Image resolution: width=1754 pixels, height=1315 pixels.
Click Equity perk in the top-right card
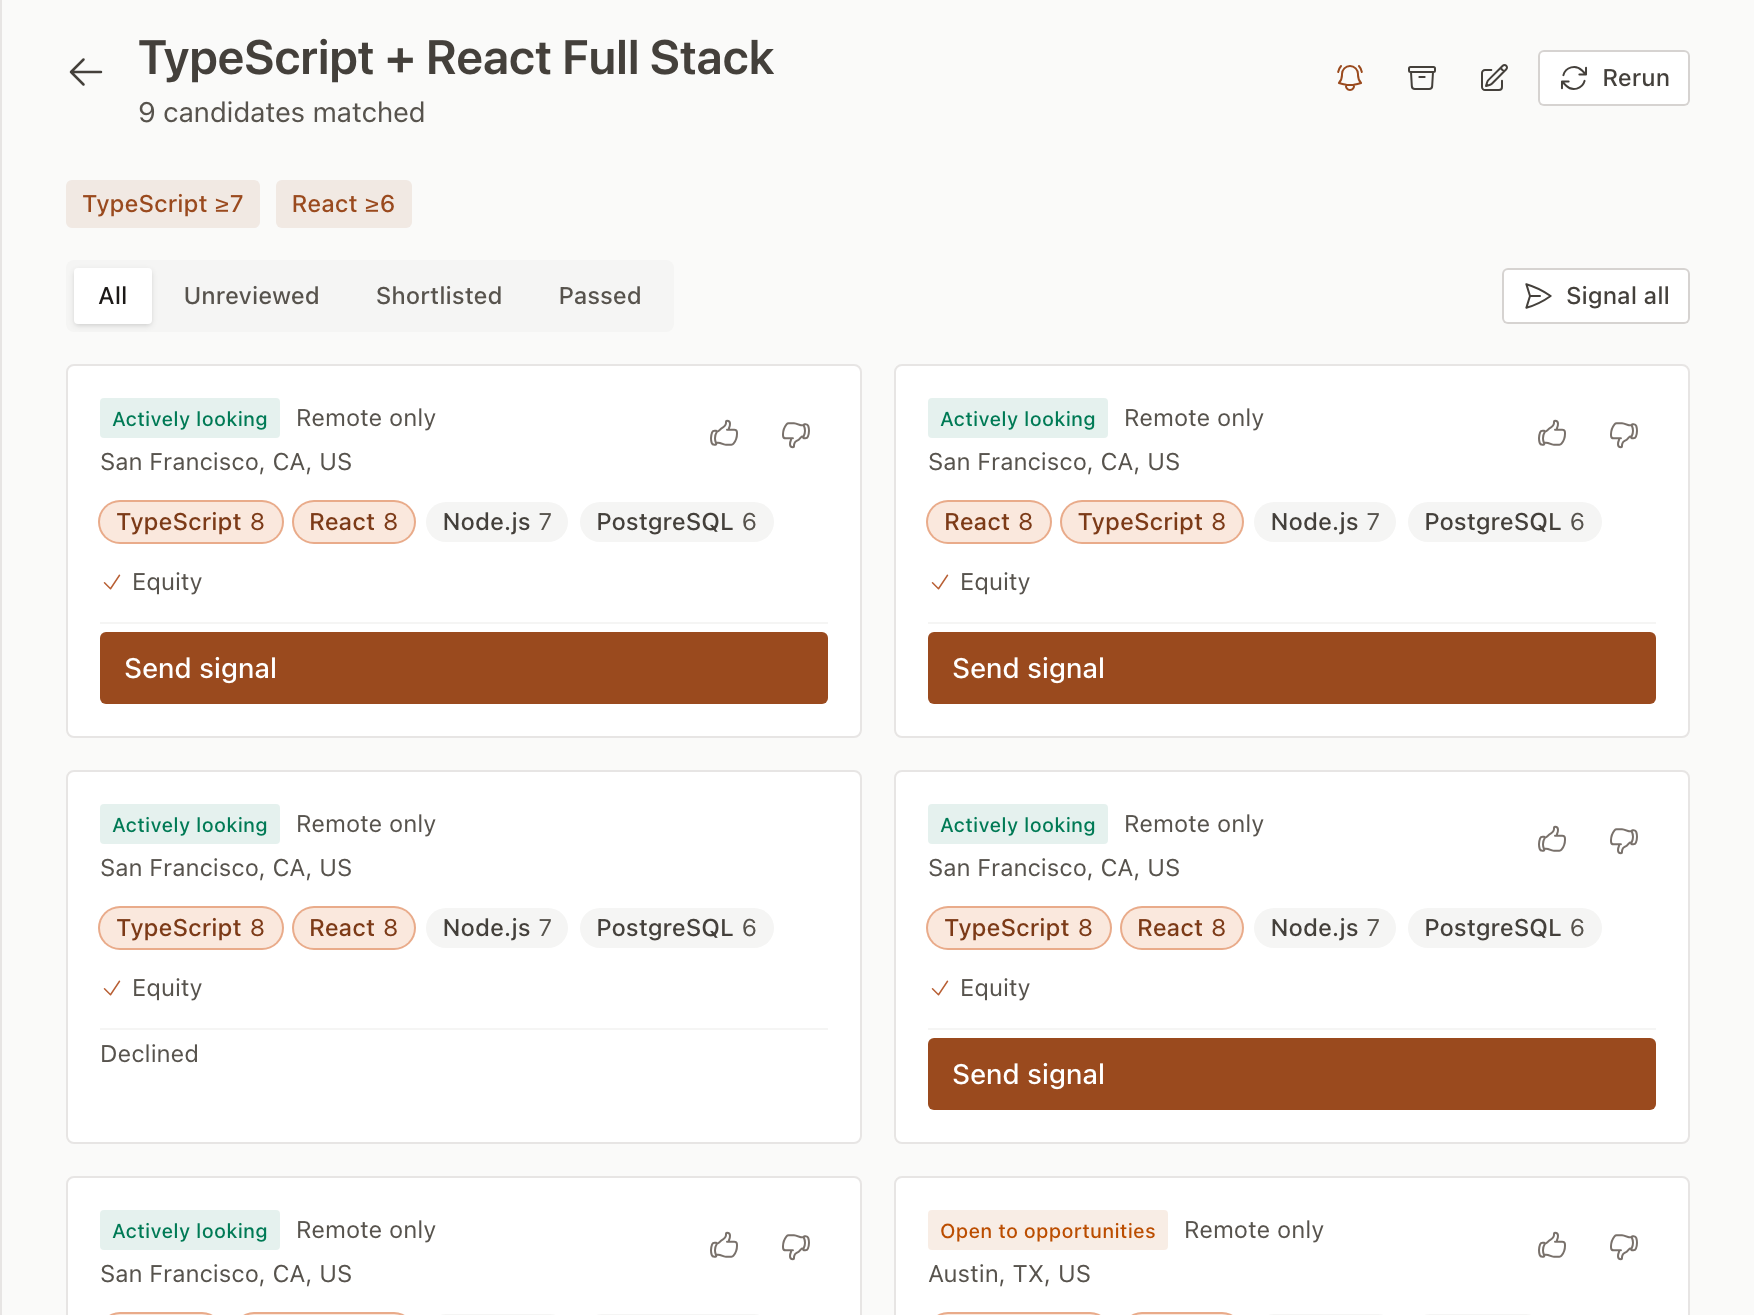(980, 582)
